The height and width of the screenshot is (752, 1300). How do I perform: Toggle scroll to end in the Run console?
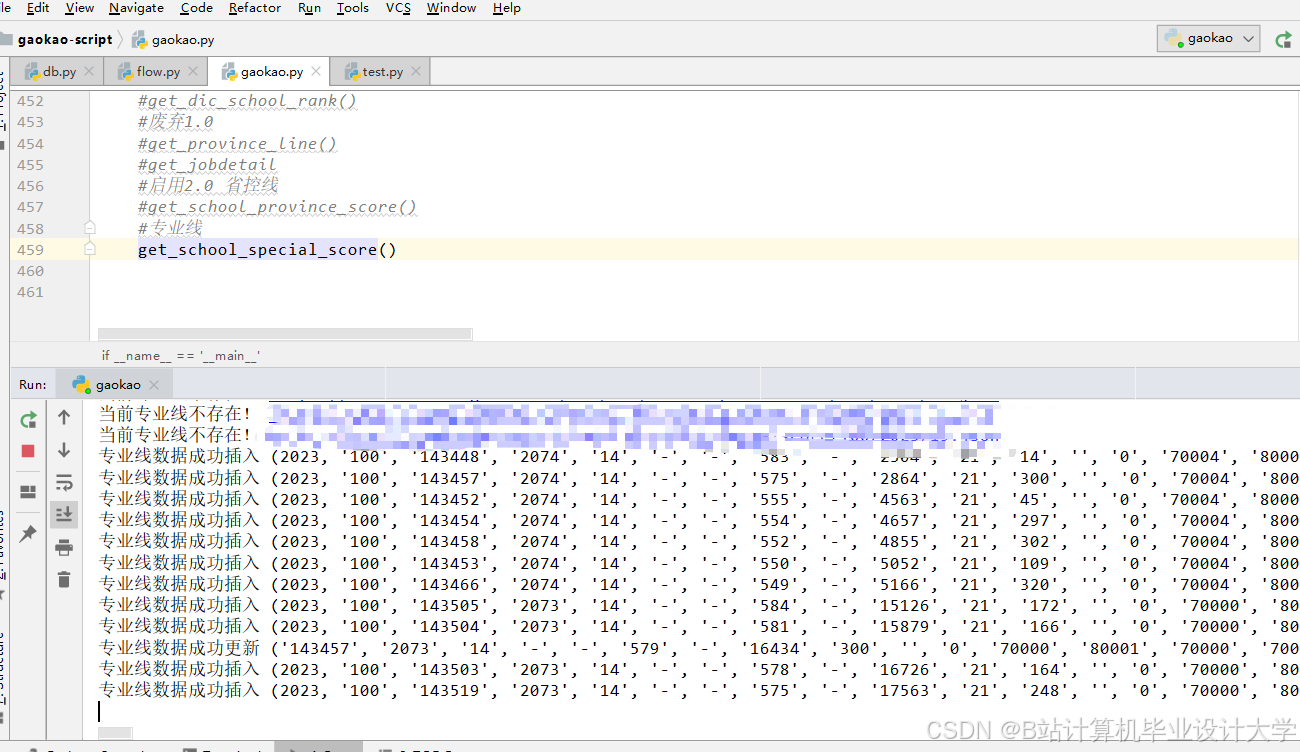(x=64, y=514)
